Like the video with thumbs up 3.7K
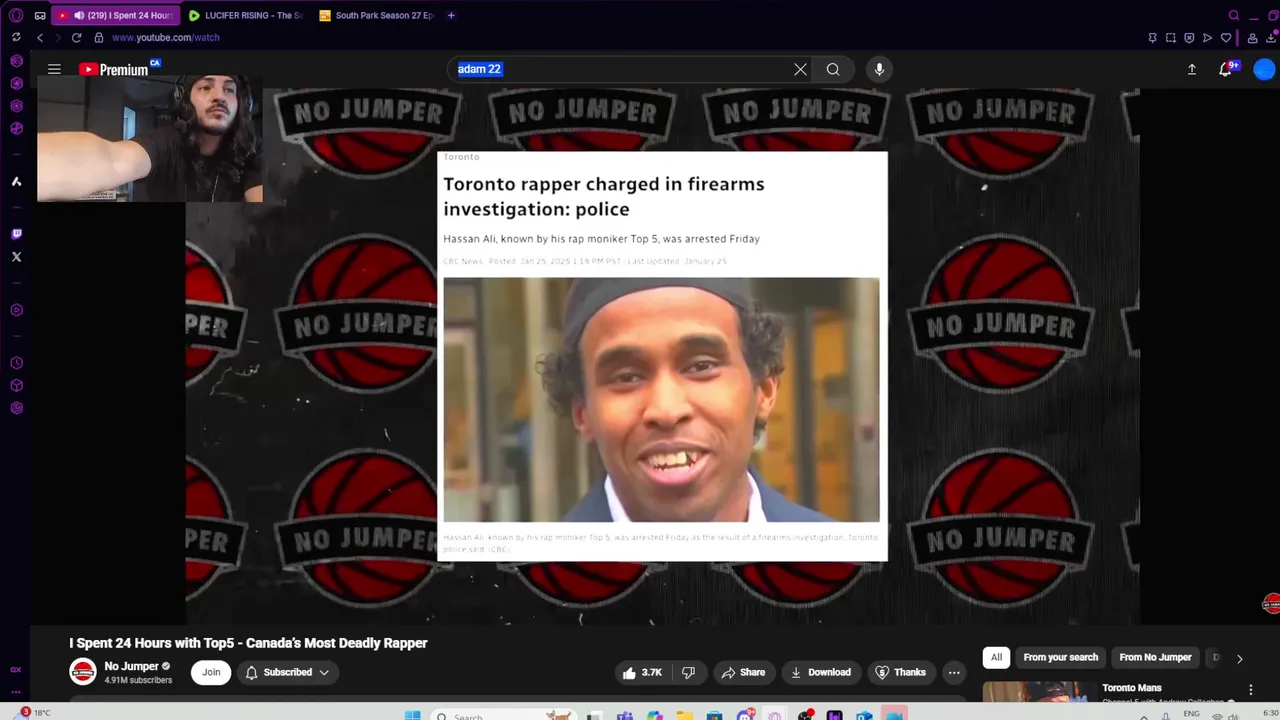The width and height of the screenshot is (1280, 720). pos(641,672)
